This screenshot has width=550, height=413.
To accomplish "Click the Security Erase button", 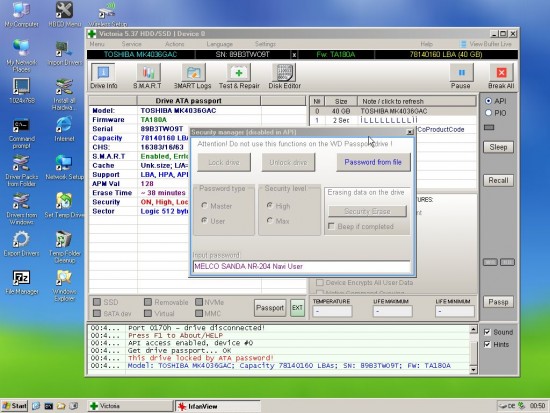I will (367, 211).
